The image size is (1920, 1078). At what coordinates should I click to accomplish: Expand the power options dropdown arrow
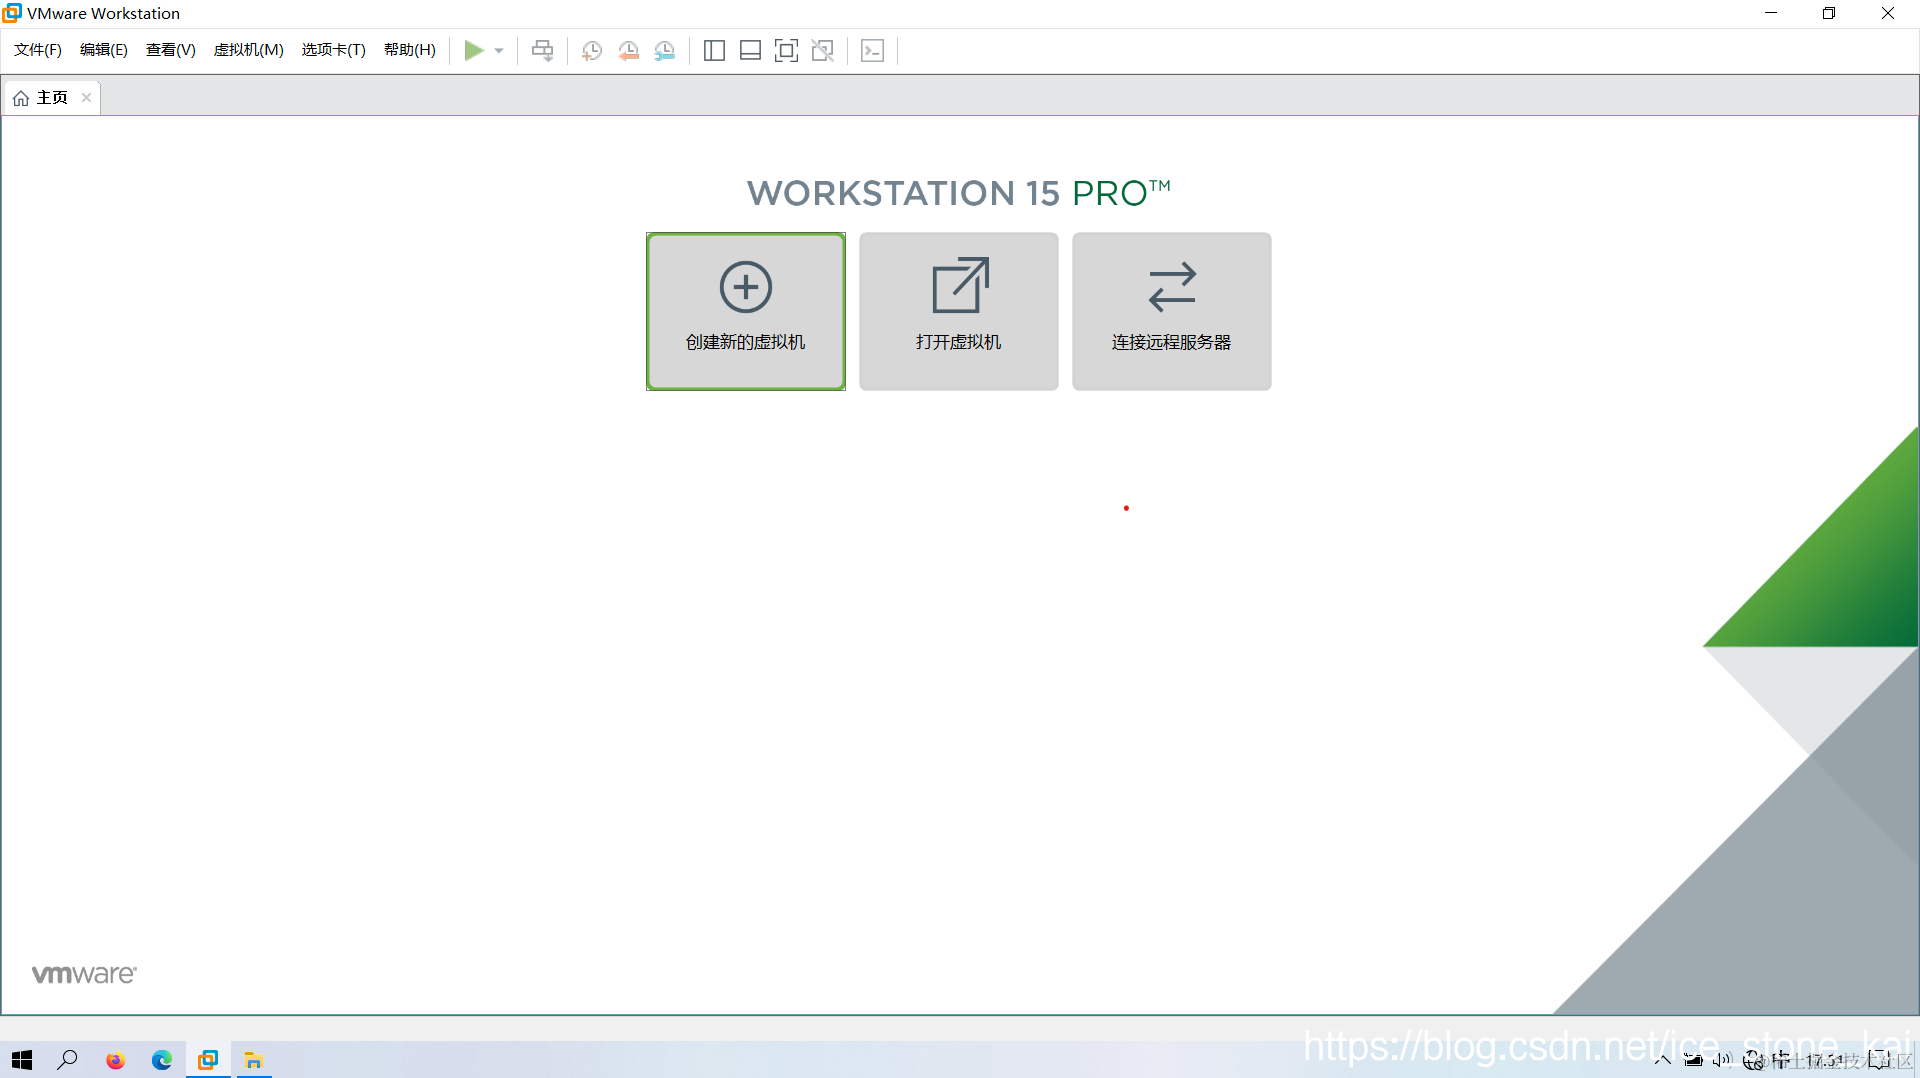[x=499, y=51]
